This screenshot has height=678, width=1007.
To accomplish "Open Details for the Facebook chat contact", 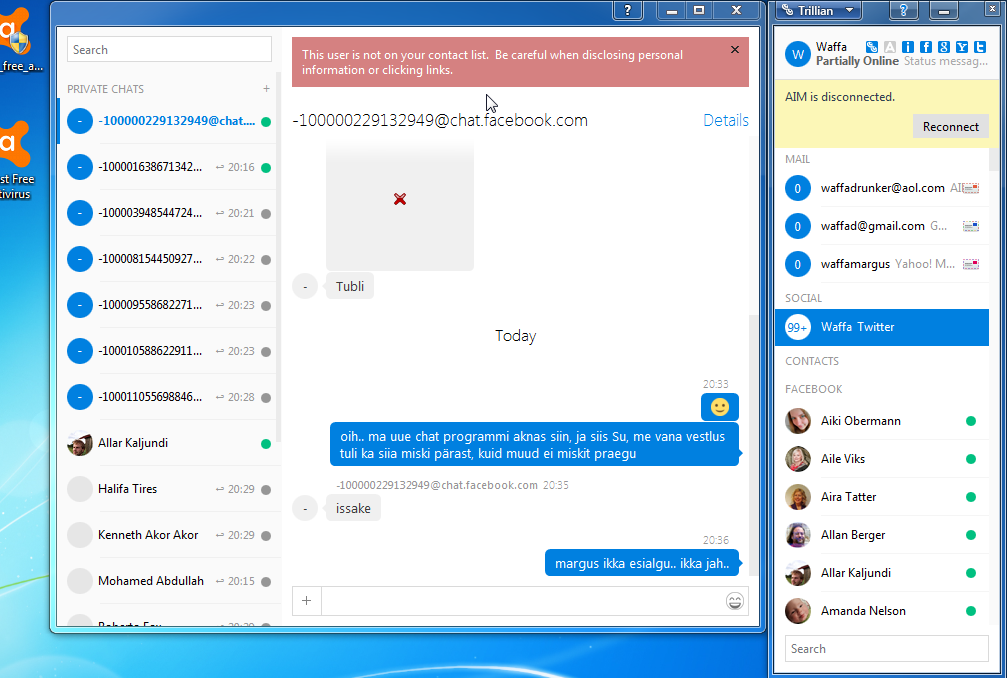I will click(x=726, y=120).
